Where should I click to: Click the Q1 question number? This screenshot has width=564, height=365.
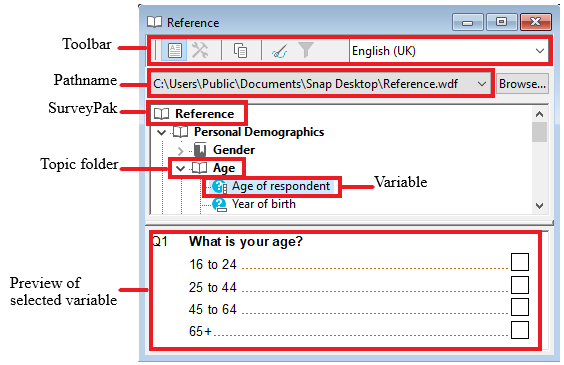[160, 241]
